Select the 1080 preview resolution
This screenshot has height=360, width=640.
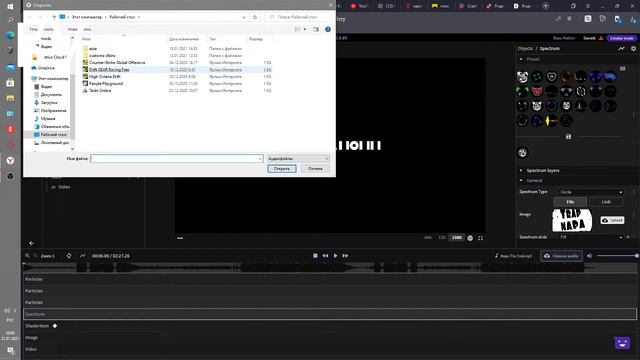coord(457,238)
